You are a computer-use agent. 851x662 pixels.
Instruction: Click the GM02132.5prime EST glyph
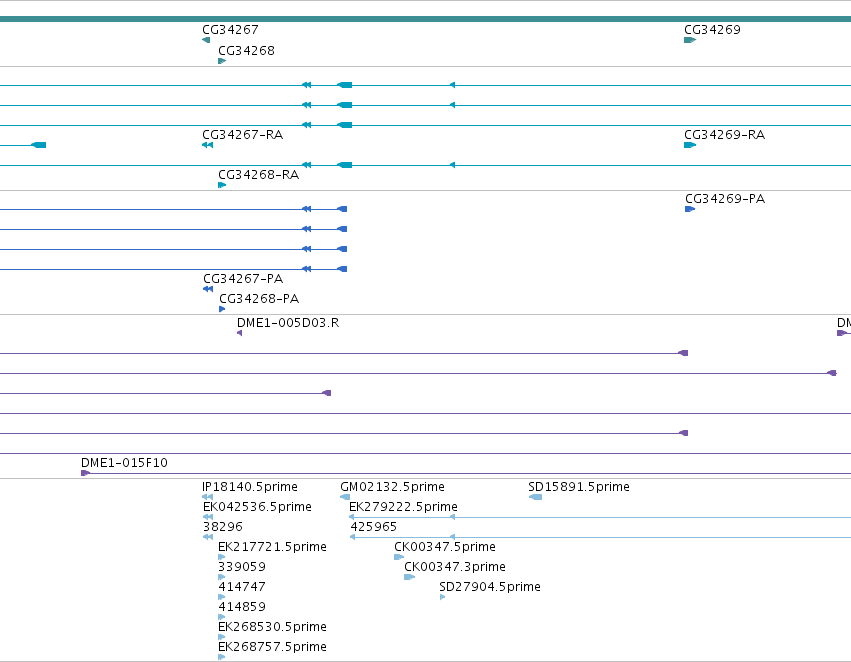(x=345, y=497)
